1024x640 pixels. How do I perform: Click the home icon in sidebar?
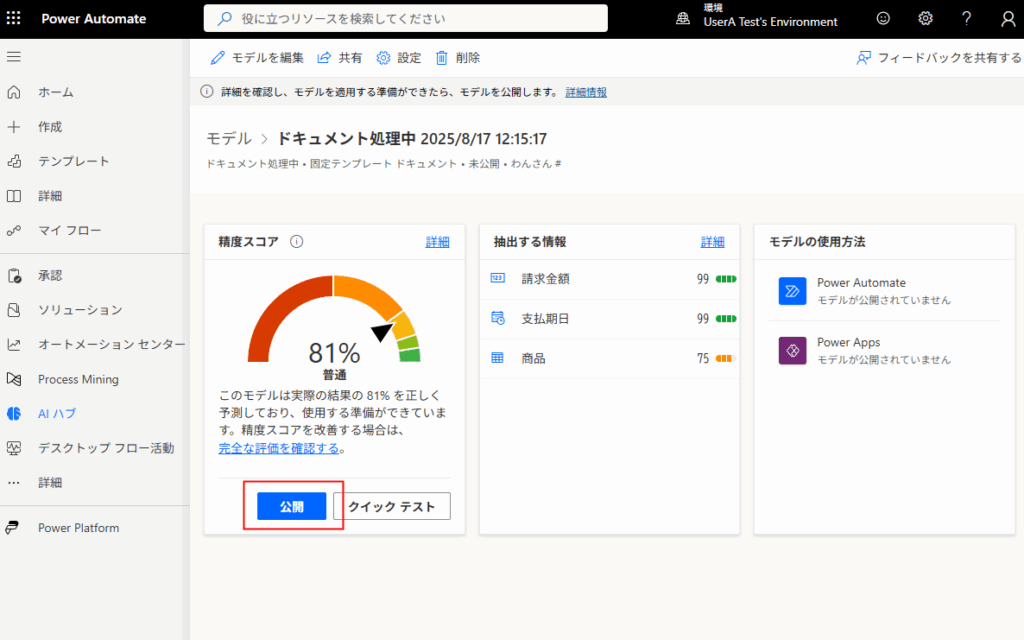coord(14,92)
